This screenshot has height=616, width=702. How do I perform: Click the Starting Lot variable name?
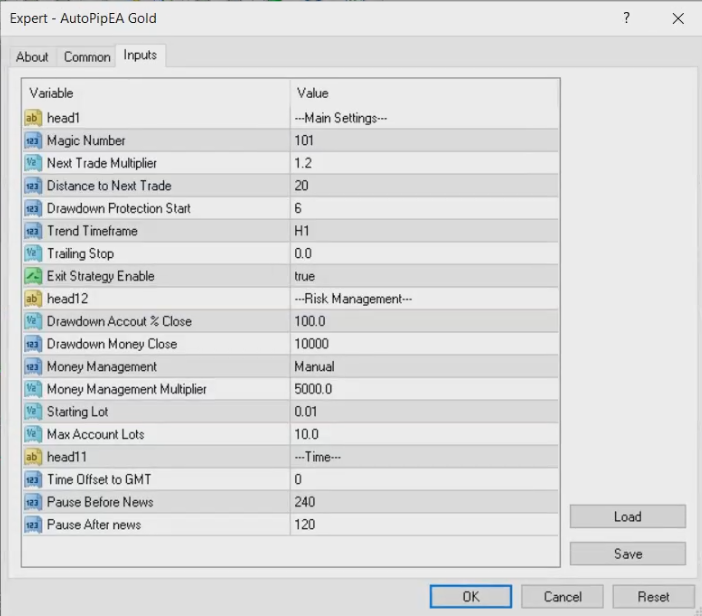77,412
